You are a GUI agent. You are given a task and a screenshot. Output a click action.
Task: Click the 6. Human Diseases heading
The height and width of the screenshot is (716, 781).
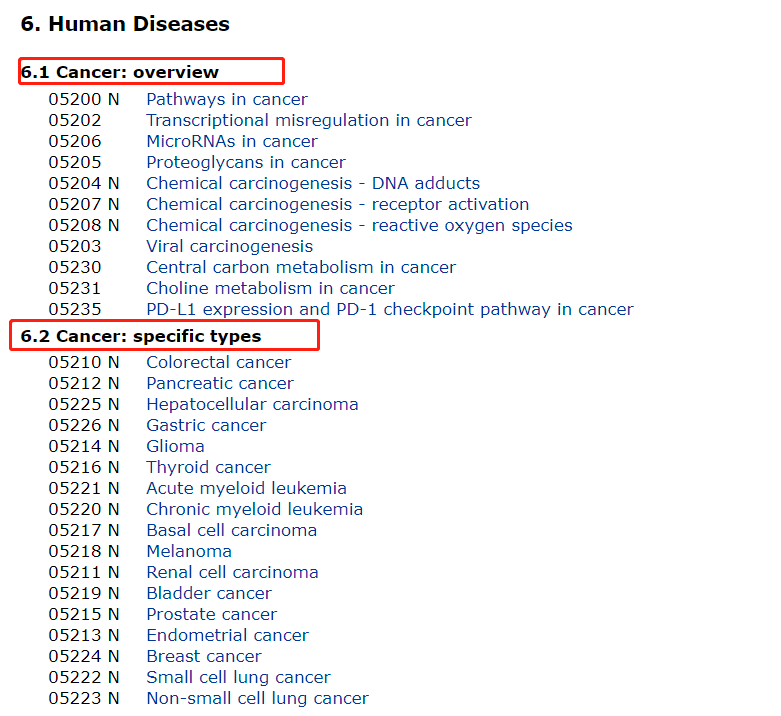click(x=125, y=24)
